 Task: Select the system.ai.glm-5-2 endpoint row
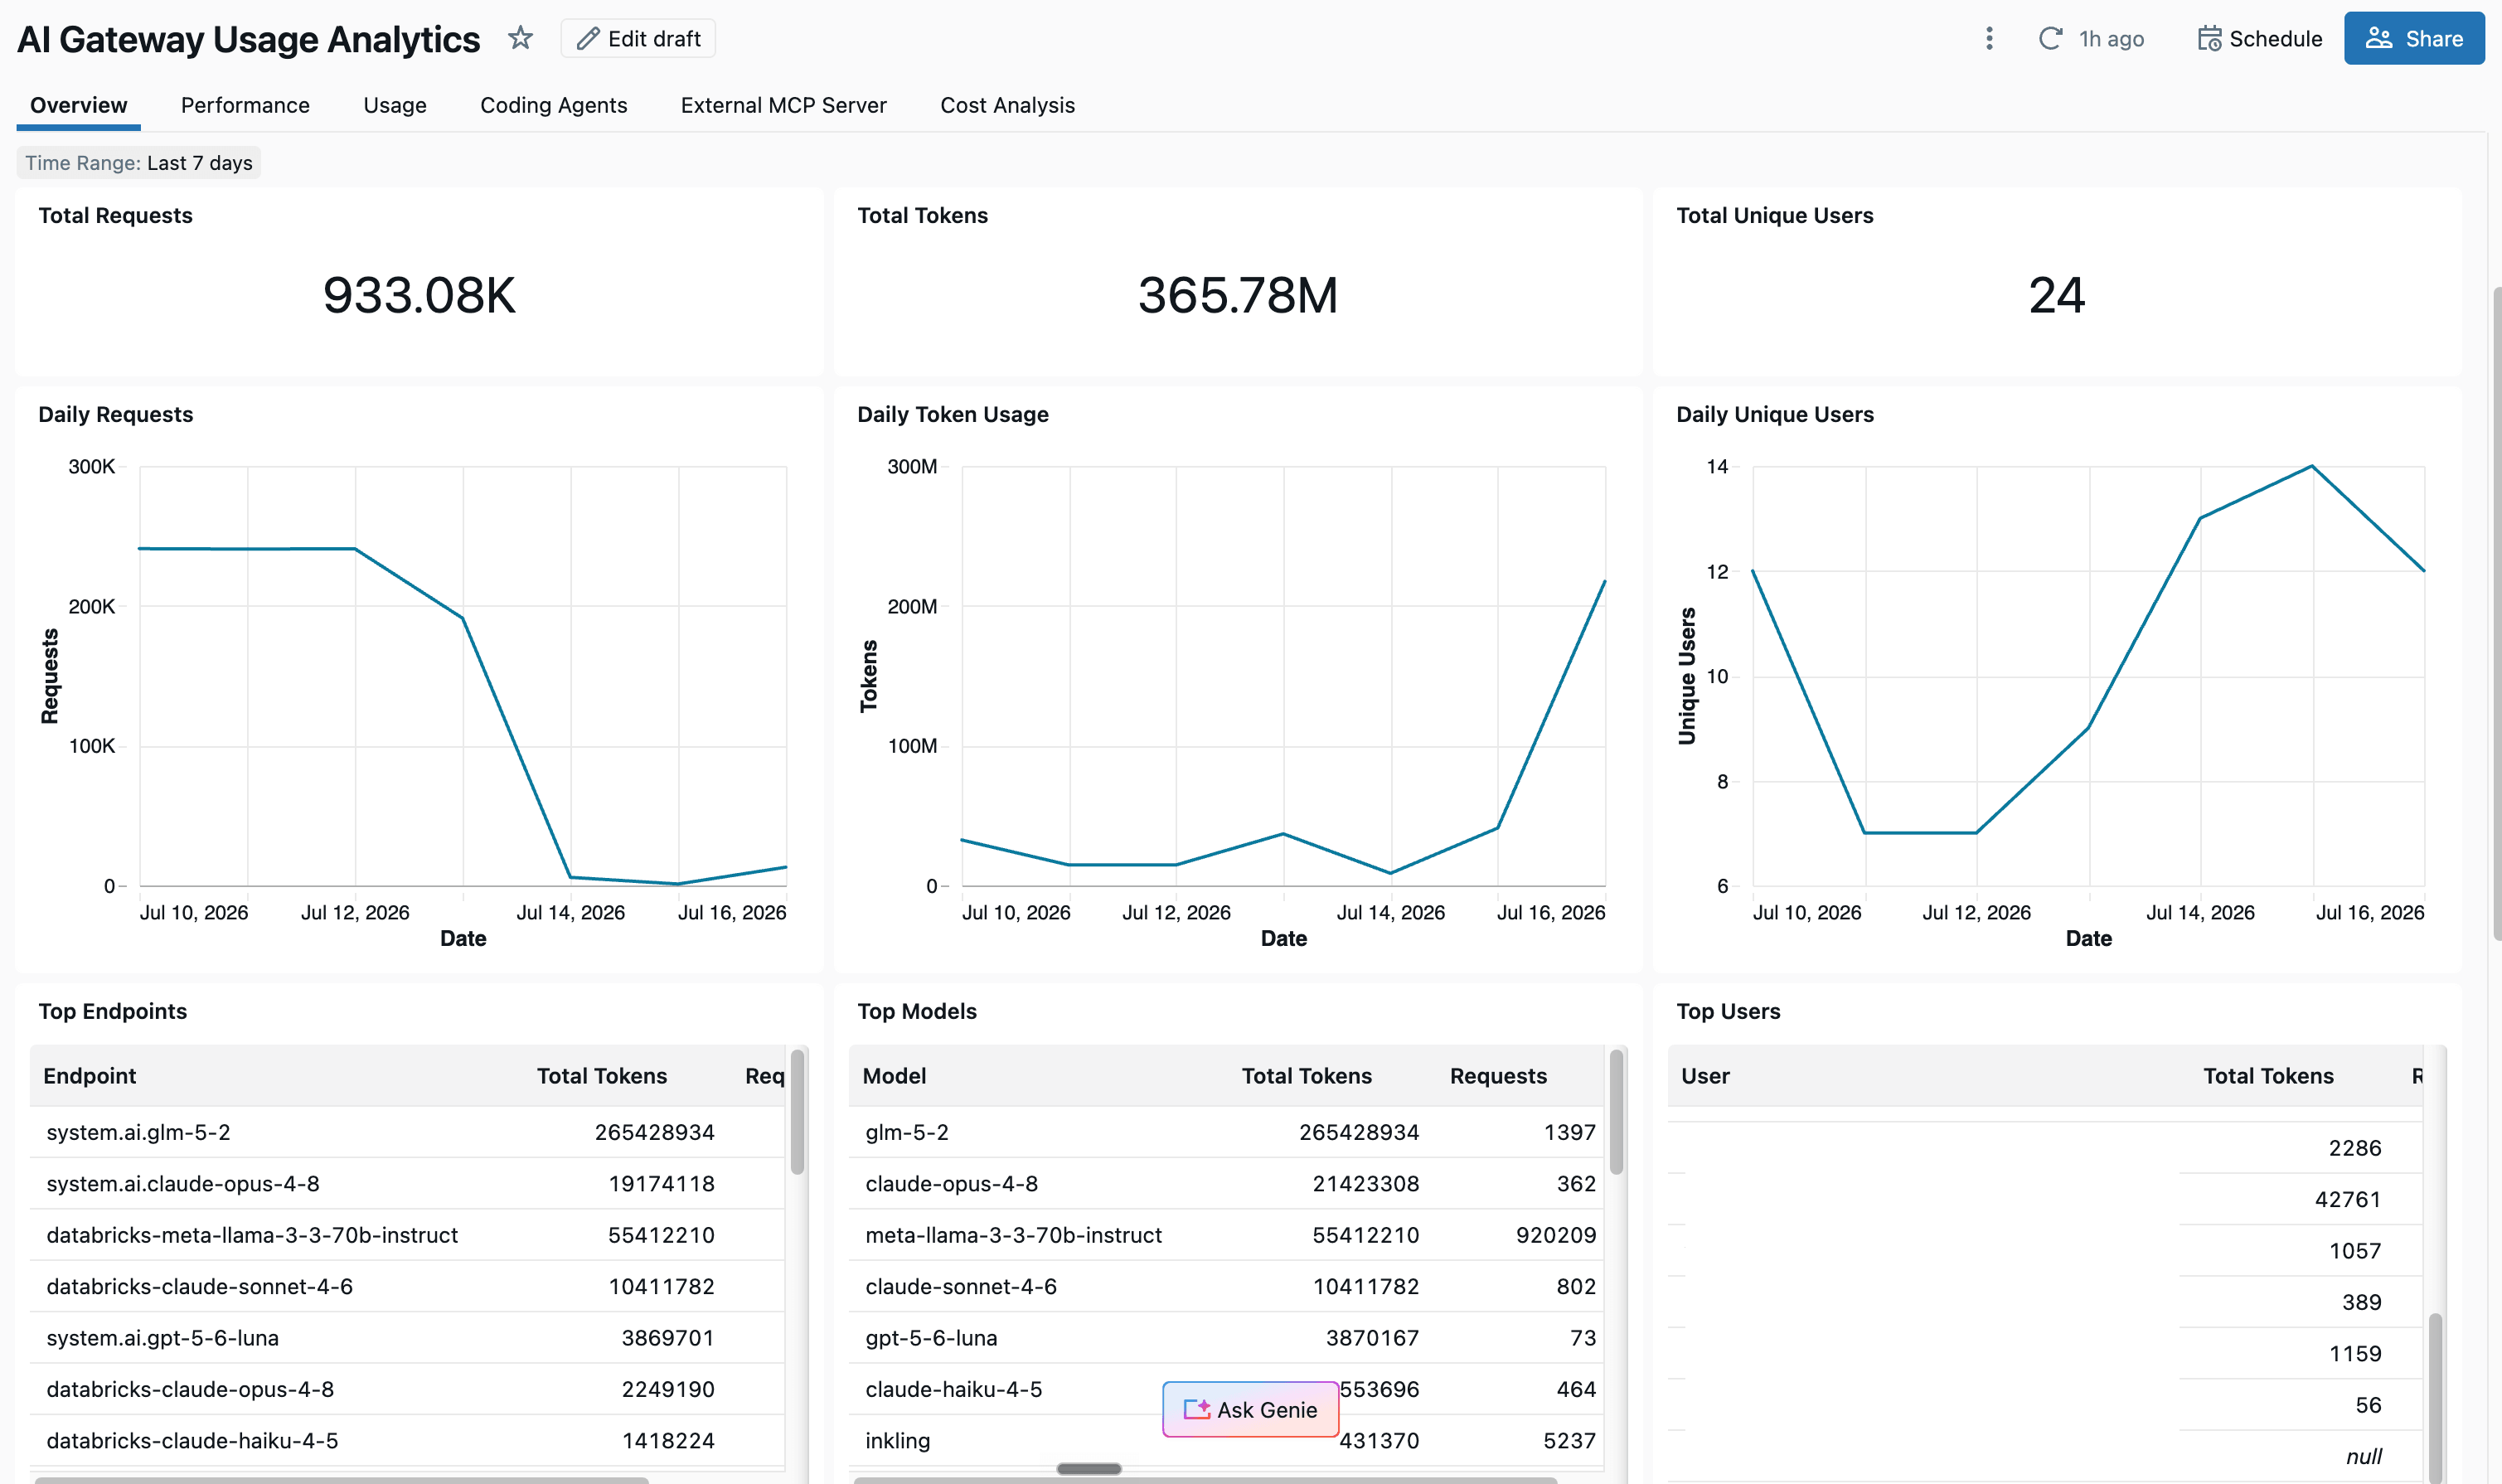click(x=407, y=1132)
